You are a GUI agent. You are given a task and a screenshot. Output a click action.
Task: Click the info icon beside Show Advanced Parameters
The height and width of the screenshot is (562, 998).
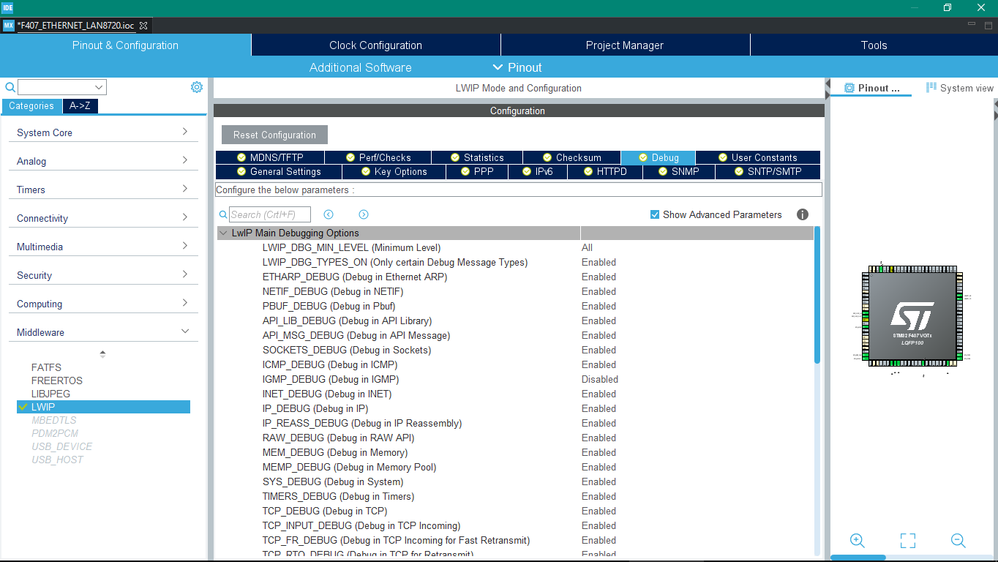pyautogui.click(x=803, y=214)
